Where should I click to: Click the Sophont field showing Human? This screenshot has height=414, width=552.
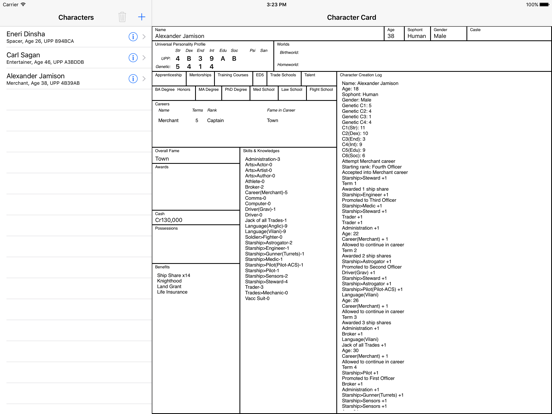(x=417, y=33)
